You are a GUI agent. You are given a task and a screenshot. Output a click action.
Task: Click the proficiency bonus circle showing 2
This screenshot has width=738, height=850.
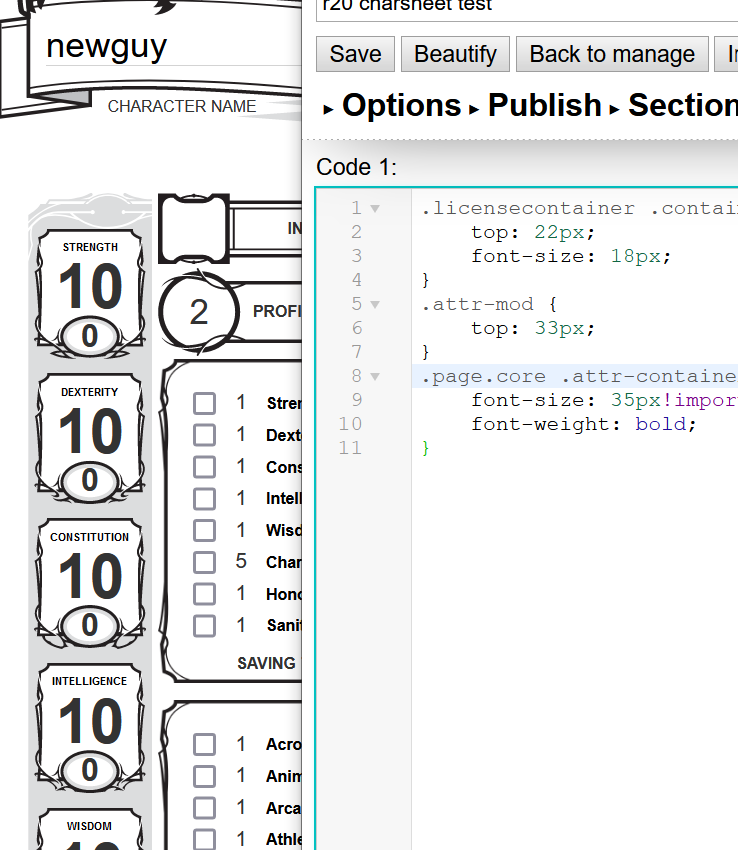point(198,312)
